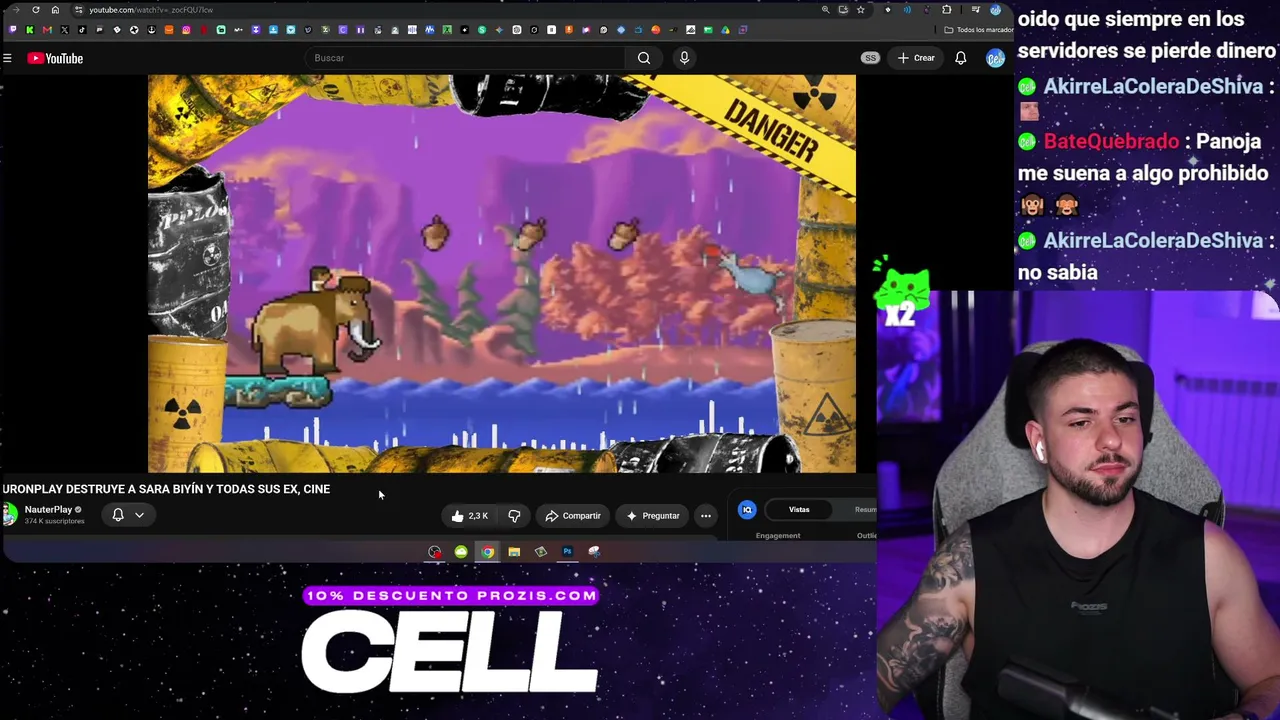Open the Google Drive bookmark
The width and height of the screenshot is (1280, 720).
tap(725, 30)
